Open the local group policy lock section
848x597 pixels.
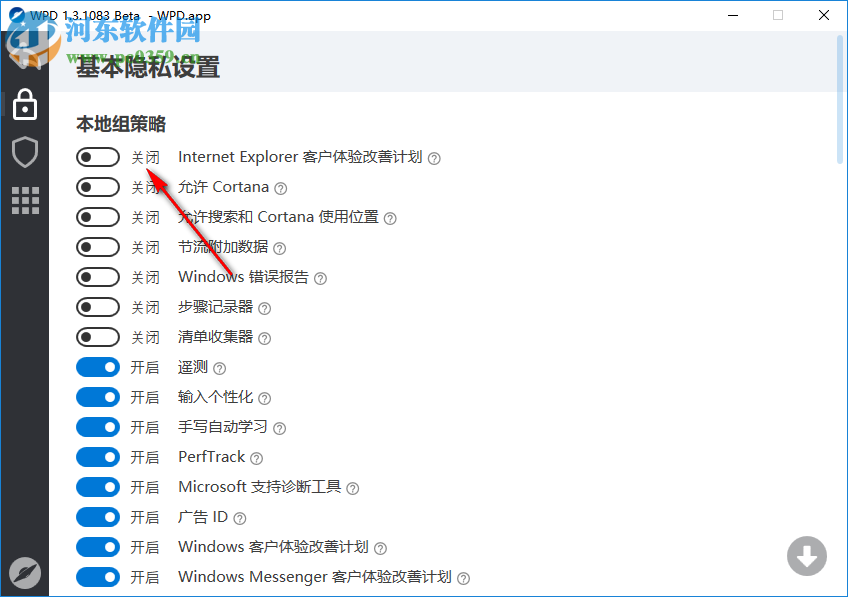coord(24,104)
